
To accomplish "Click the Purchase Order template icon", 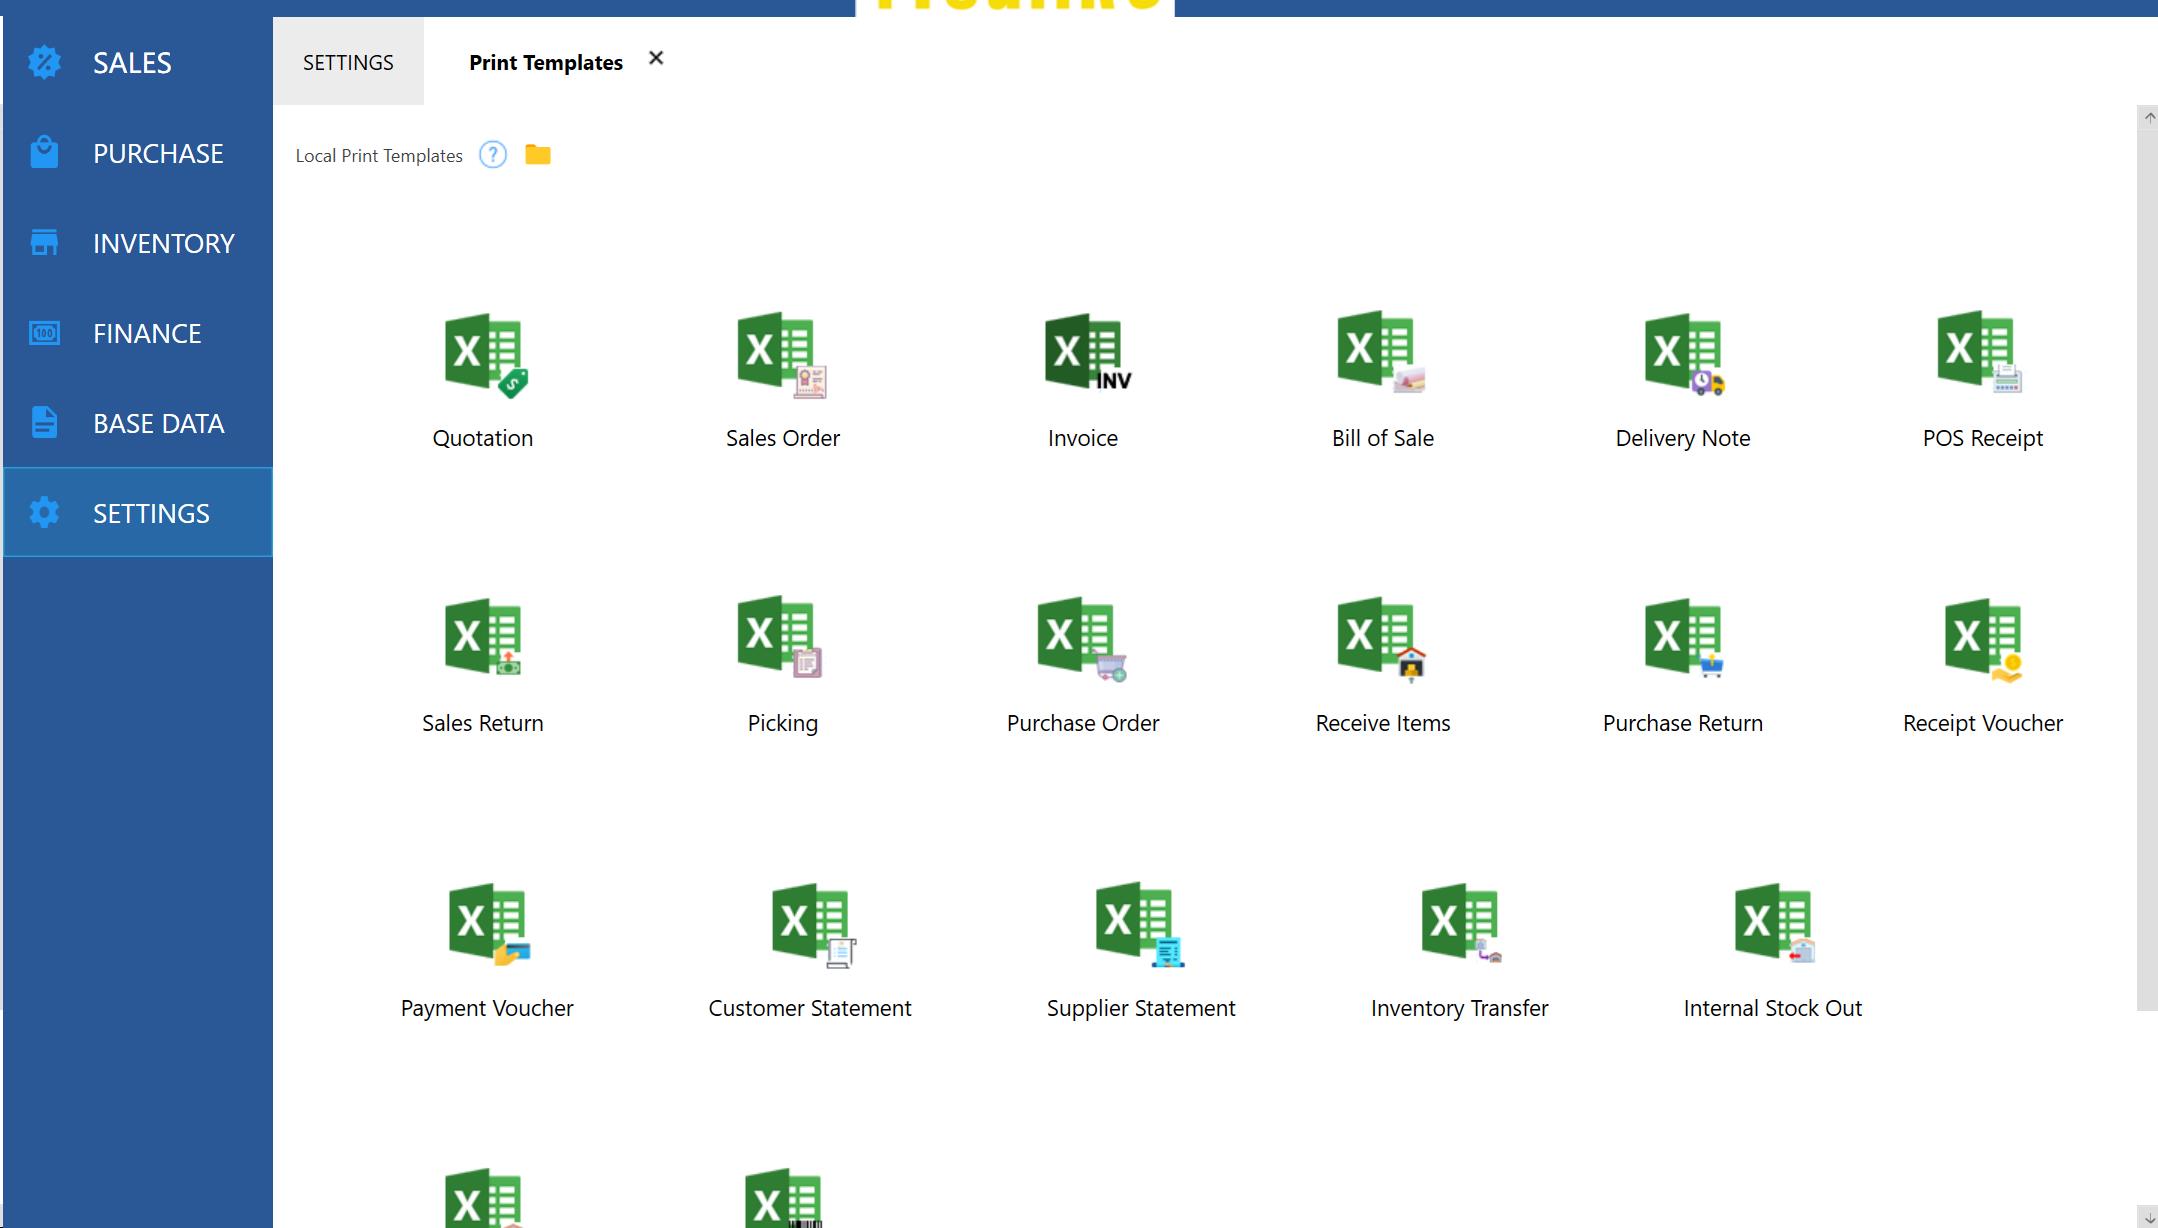I will pos(1081,640).
